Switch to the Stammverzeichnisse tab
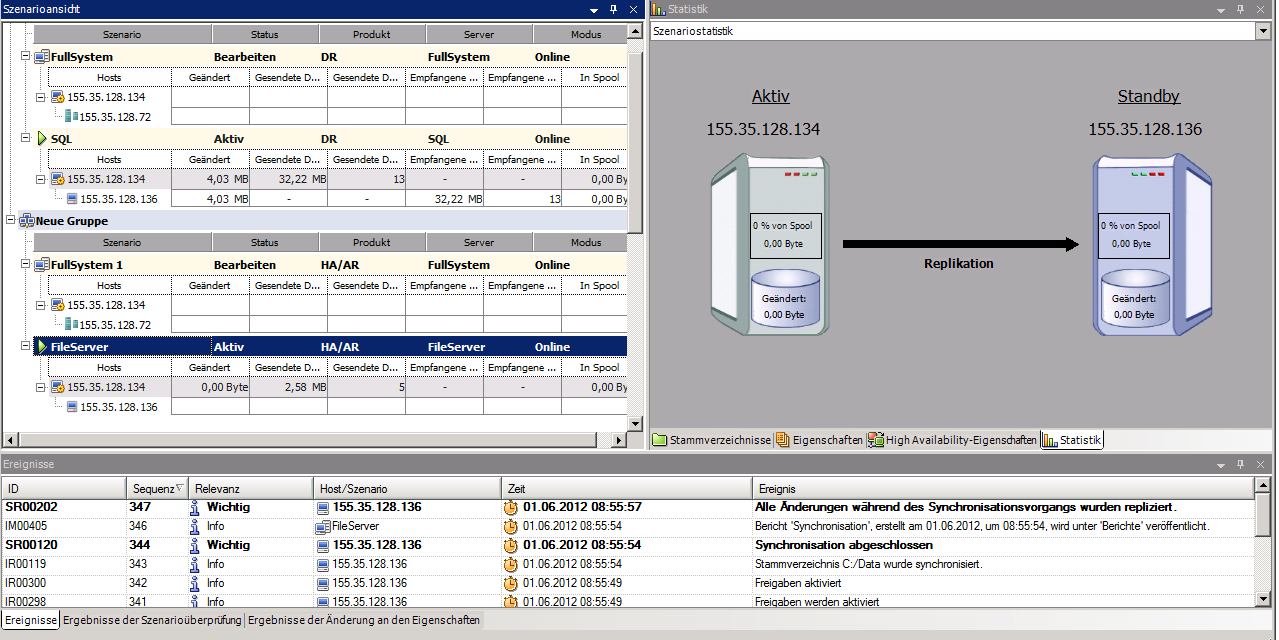This screenshot has height=640, width=1279. pyautogui.click(x=711, y=440)
